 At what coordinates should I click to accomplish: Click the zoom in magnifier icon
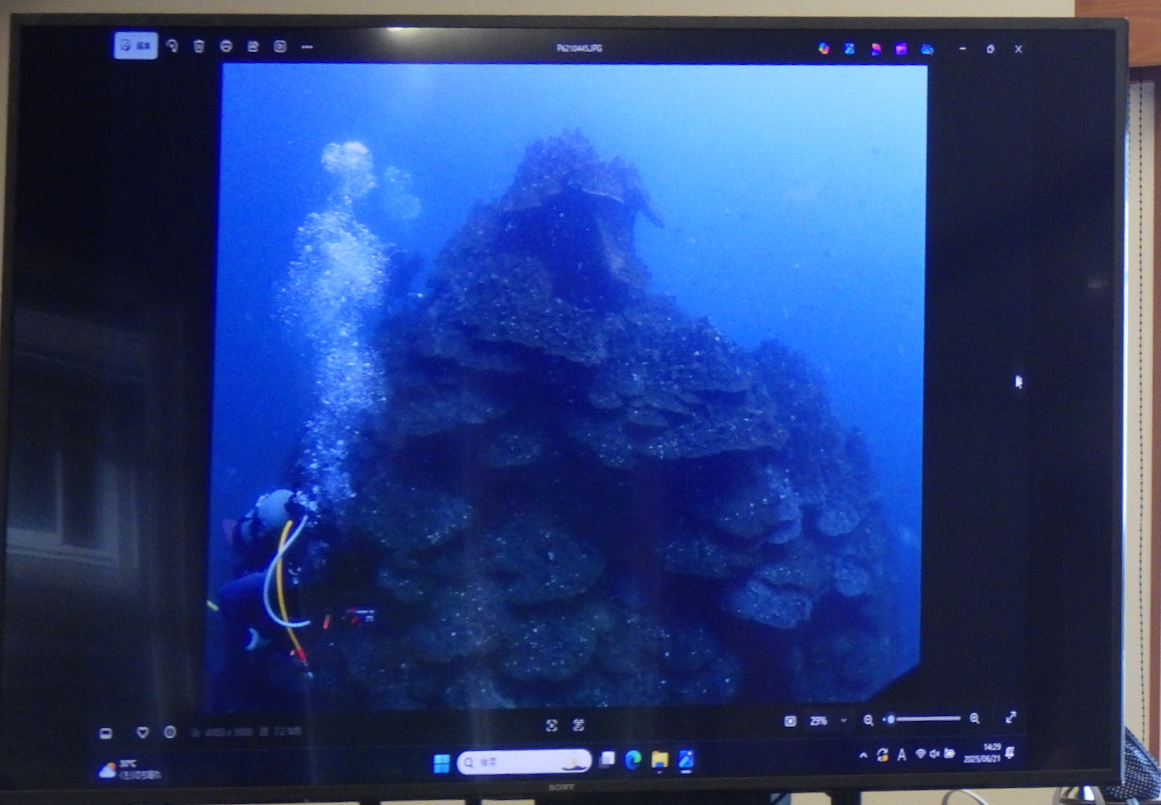click(x=975, y=718)
